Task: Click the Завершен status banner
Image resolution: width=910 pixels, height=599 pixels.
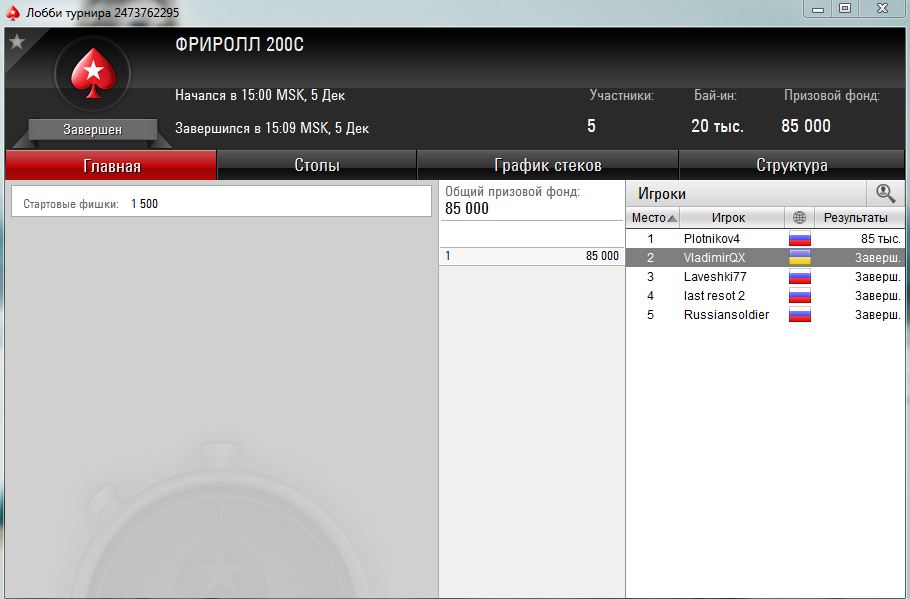Action: [x=93, y=129]
